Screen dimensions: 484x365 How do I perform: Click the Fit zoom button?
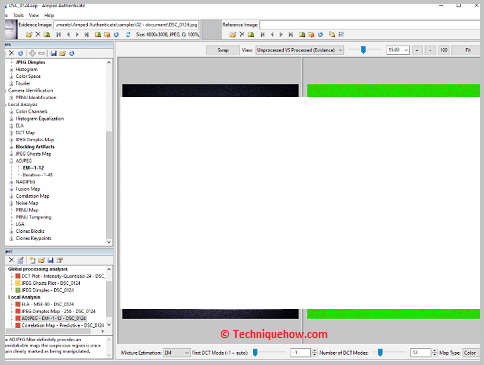468,50
